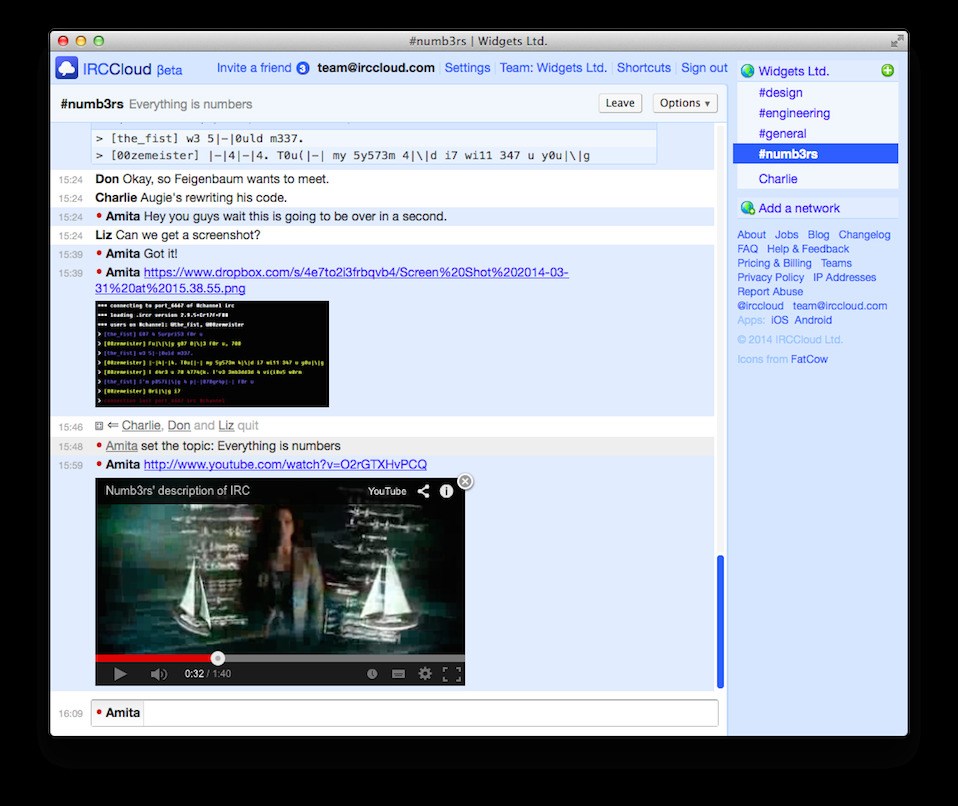Expand collapsed quit messages at 15:46
Viewport: 958px width, 806px height.
tap(99, 426)
